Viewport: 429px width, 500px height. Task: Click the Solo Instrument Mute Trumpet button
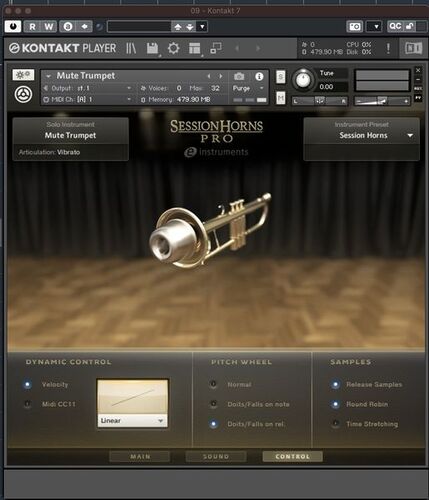71,131
